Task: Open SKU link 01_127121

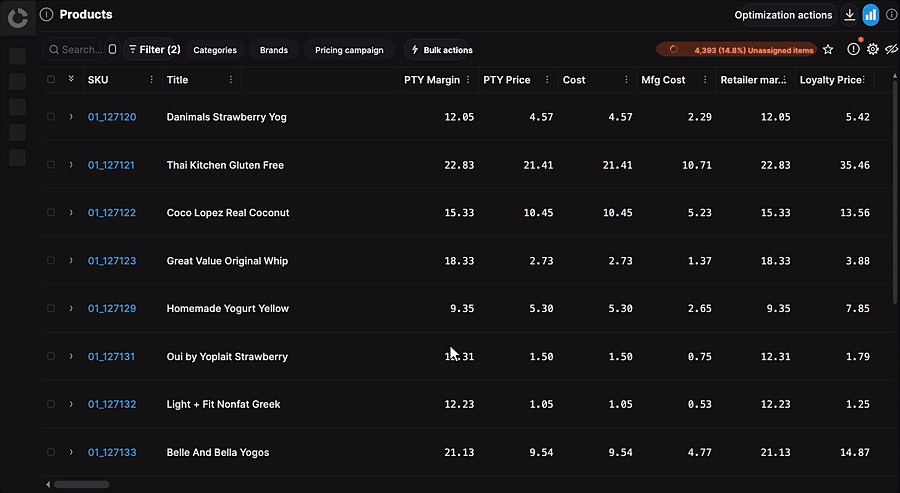Action: tap(111, 165)
